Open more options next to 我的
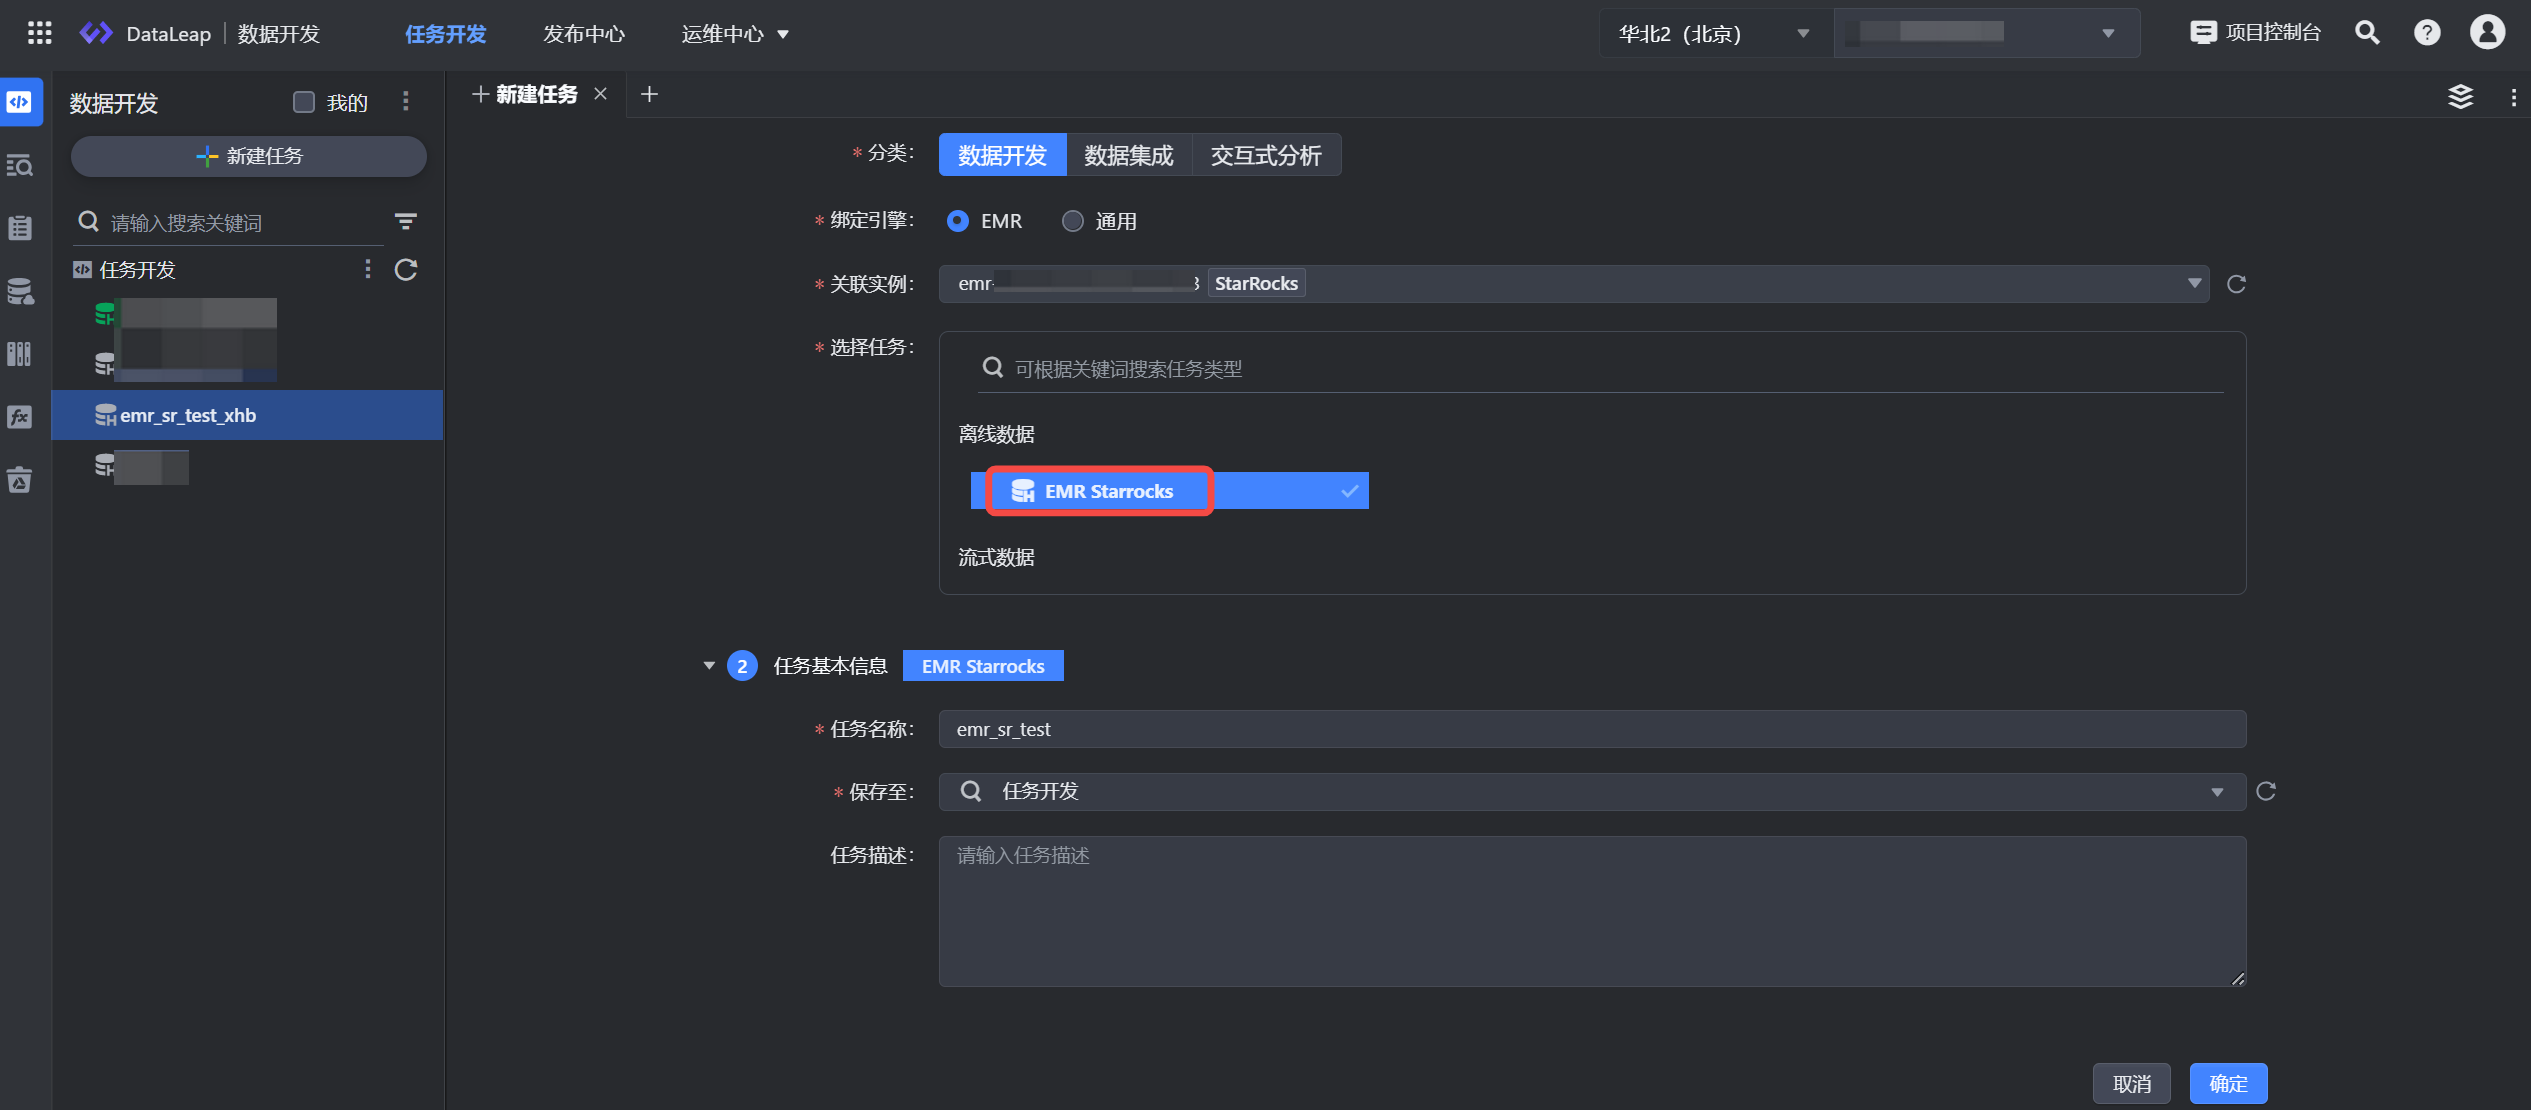 pos(405,101)
